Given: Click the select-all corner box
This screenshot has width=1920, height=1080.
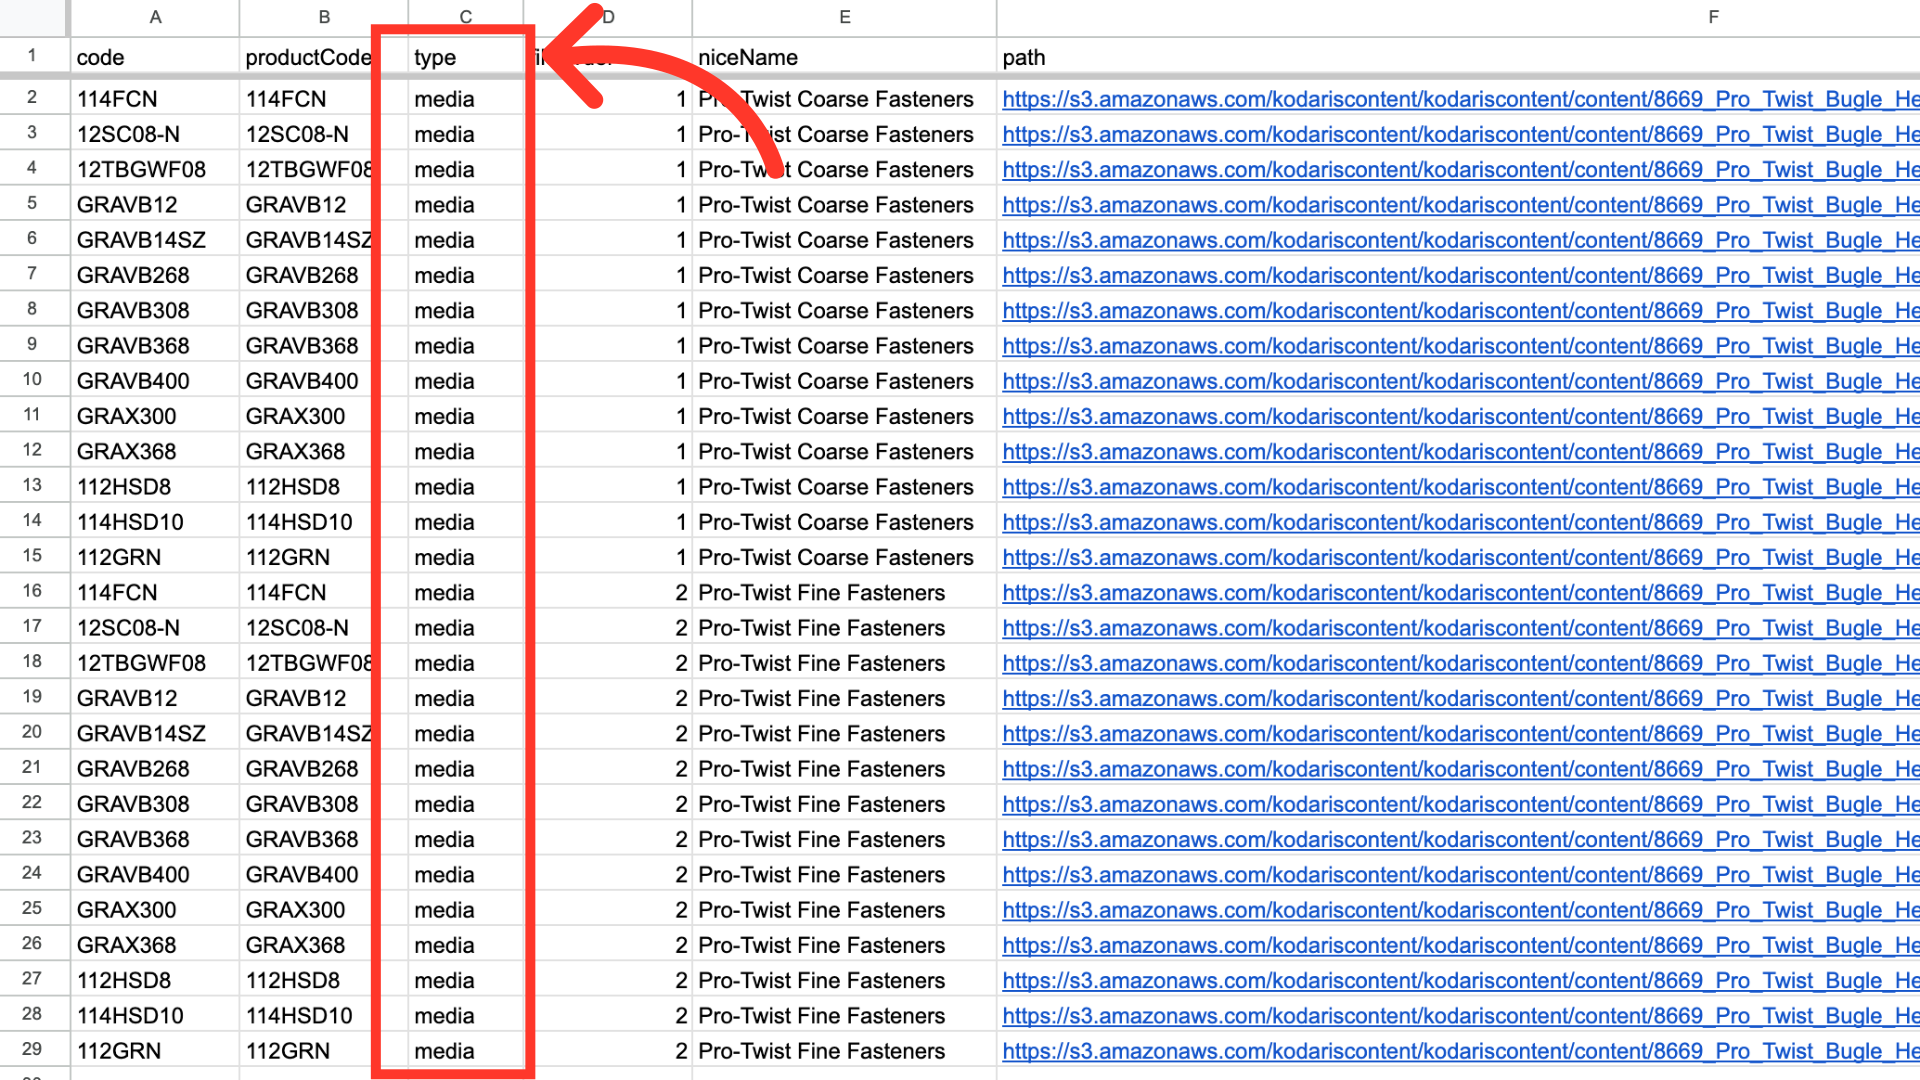Looking at the screenshot, I should pos(32,17).
